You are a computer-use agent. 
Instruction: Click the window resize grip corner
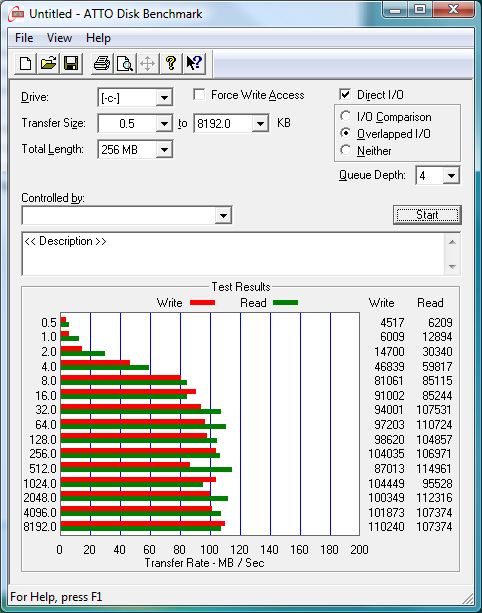(x=467, y=598)
